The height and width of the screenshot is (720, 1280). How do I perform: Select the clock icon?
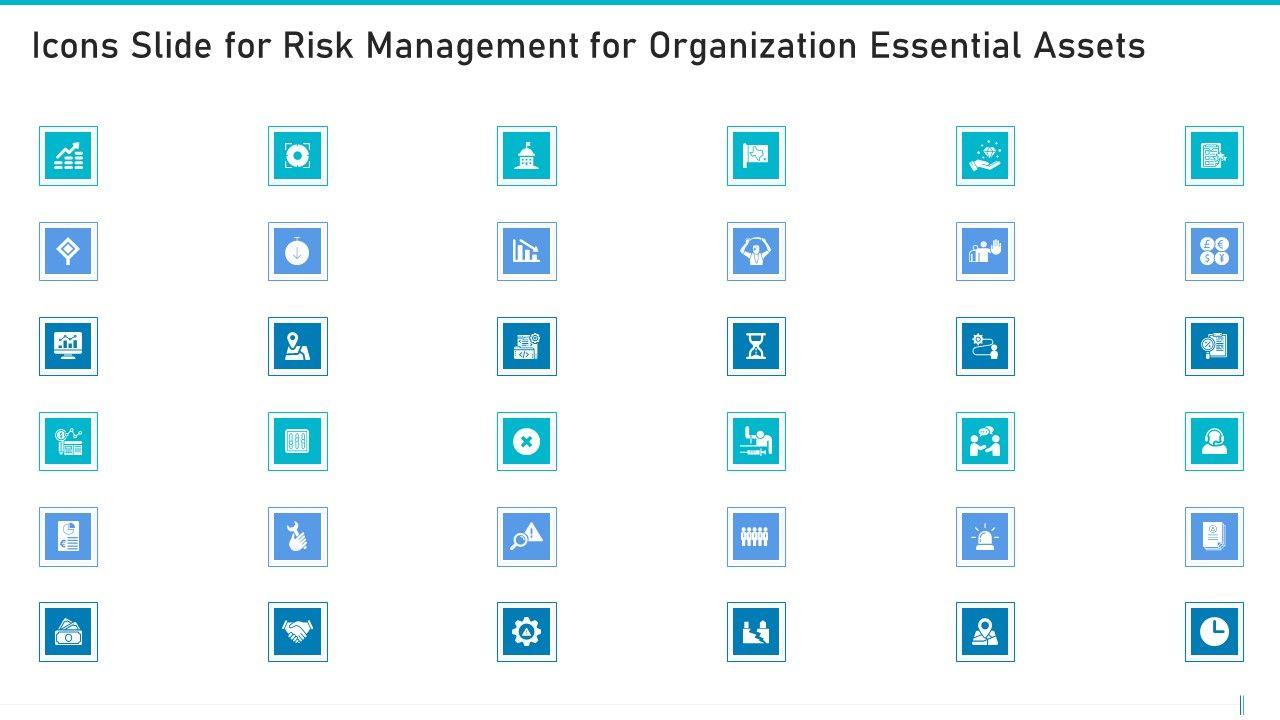[x=1214, y=632]
